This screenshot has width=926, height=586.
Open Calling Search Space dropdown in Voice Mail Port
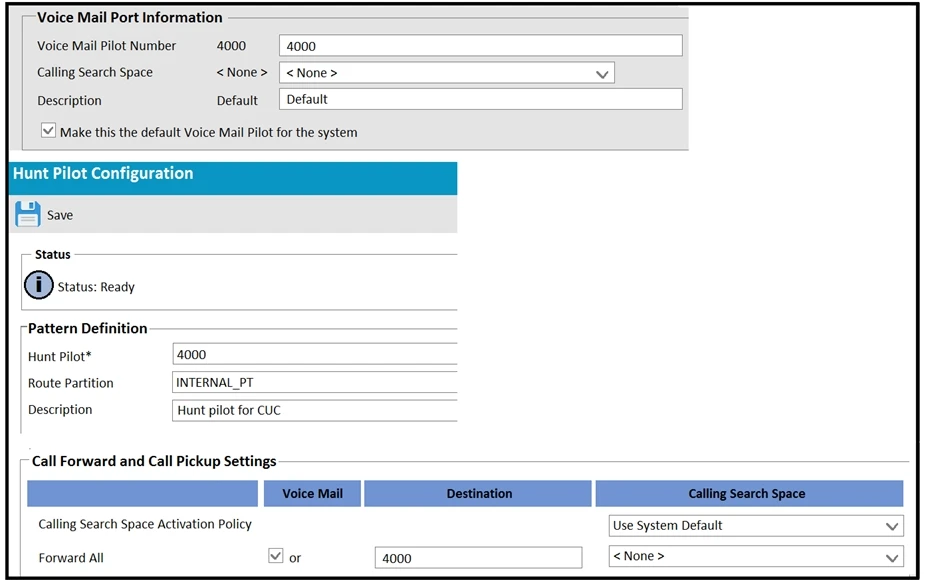(x=446, y=73)
